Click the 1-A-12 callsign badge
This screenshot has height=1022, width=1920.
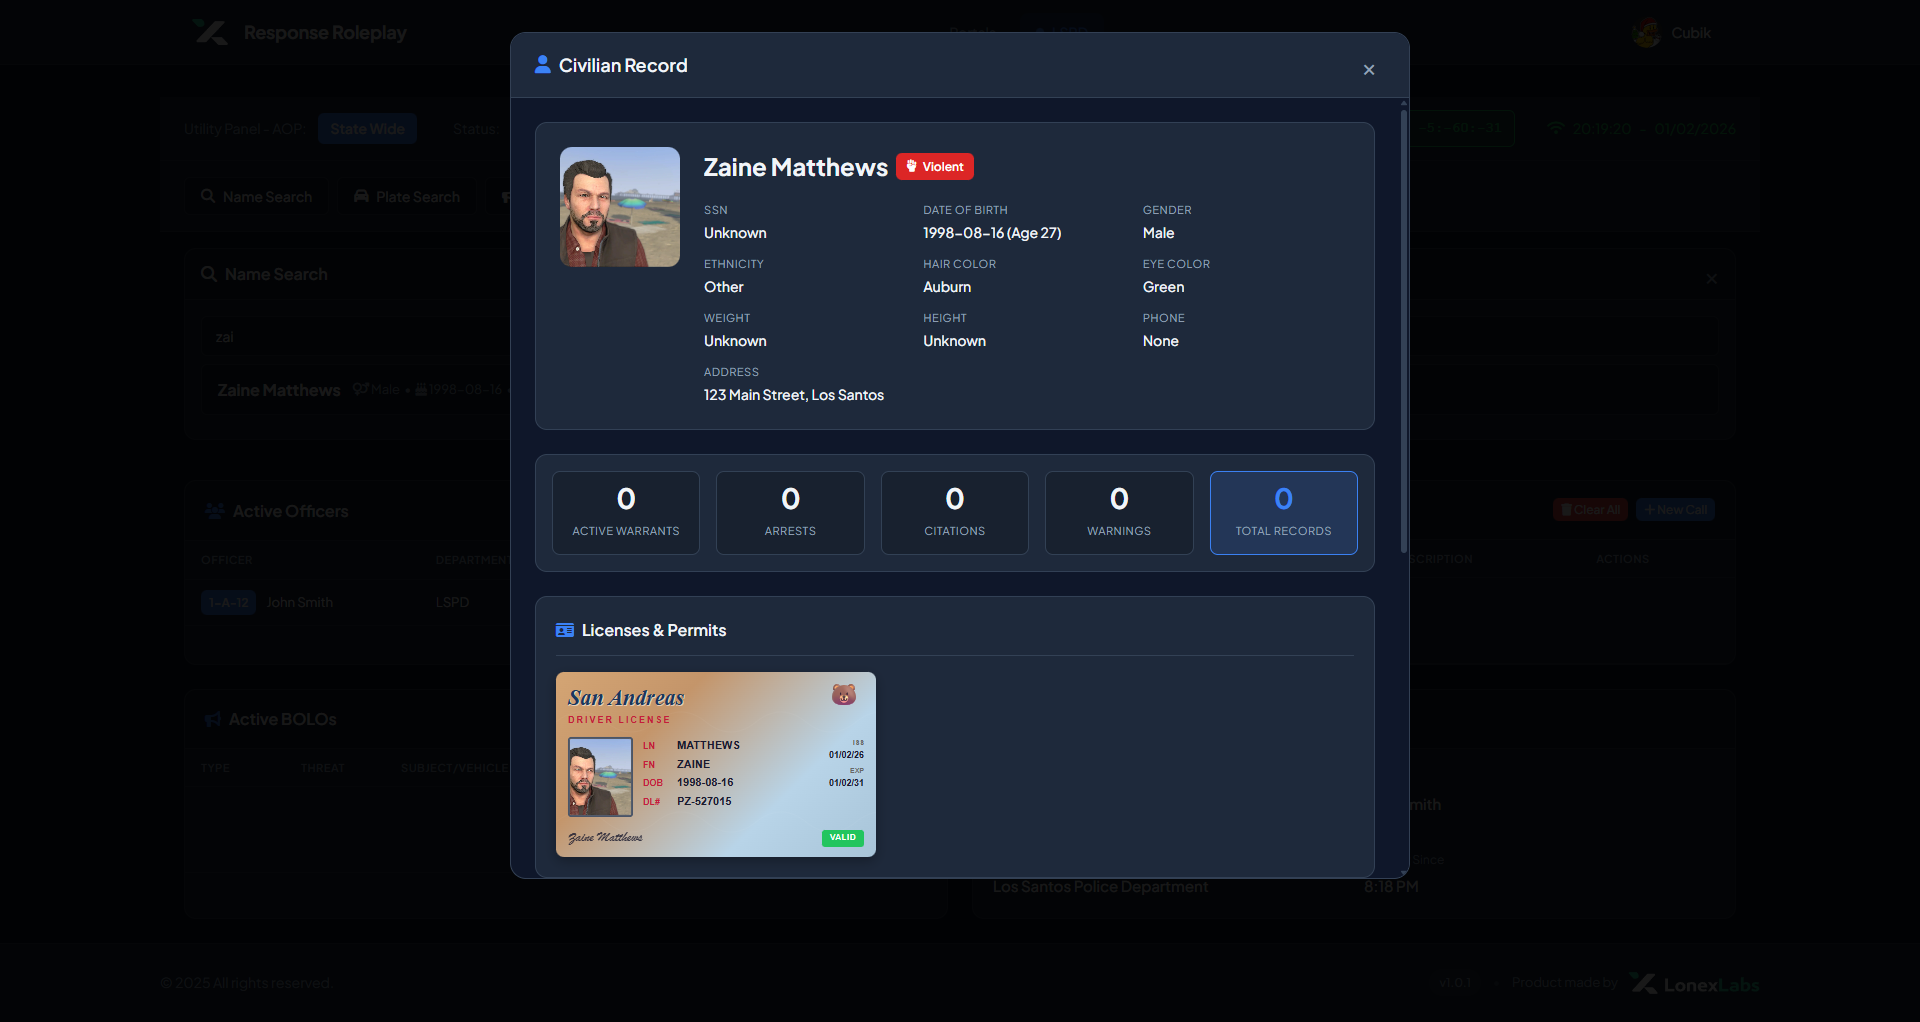(229, 602)
